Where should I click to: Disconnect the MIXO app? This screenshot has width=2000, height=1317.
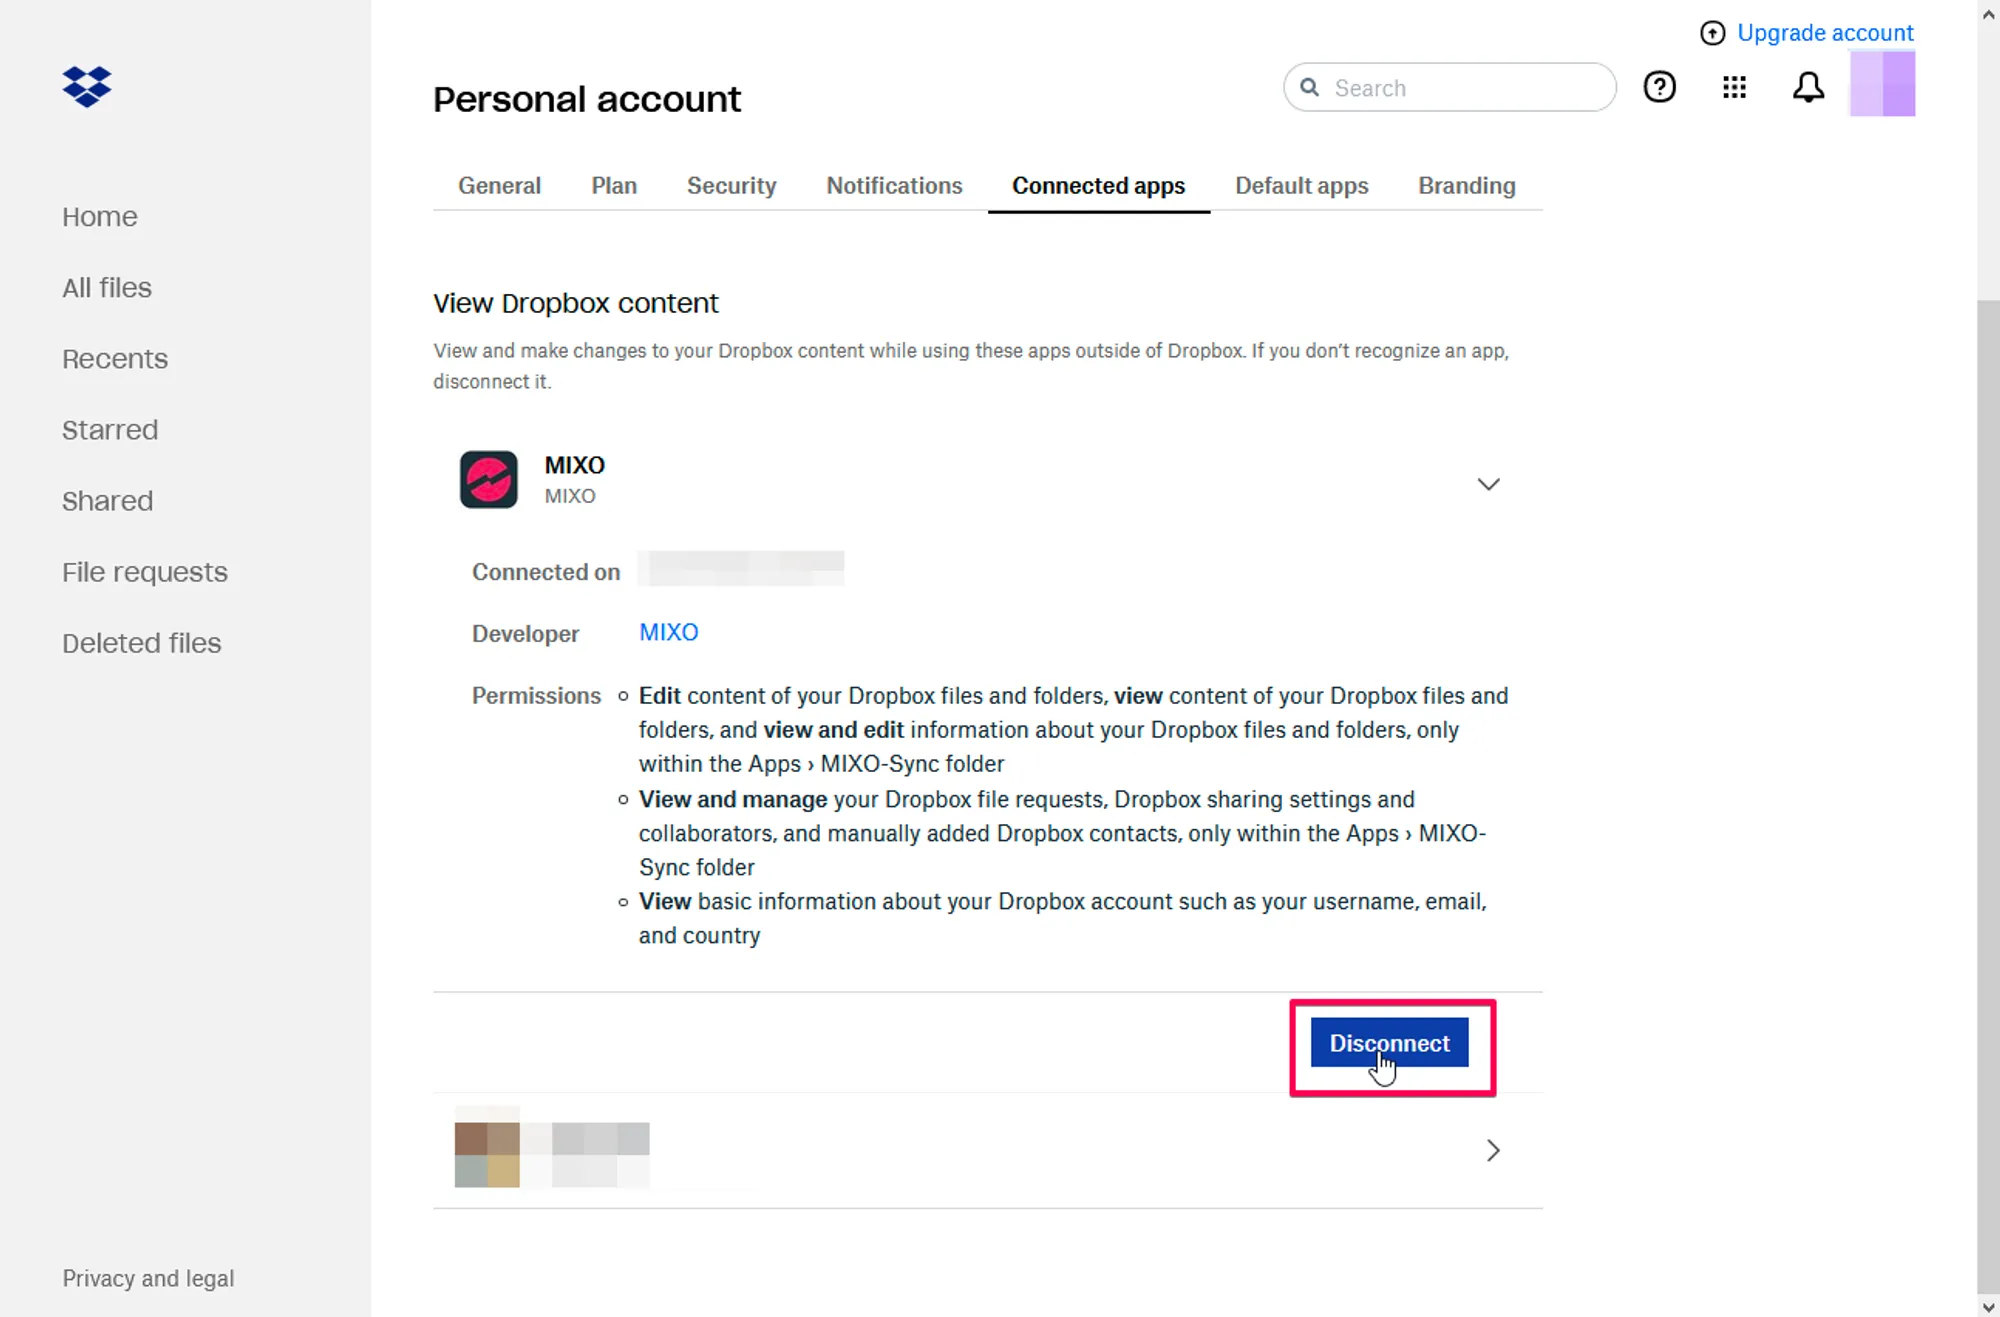coord(1389,1043)
